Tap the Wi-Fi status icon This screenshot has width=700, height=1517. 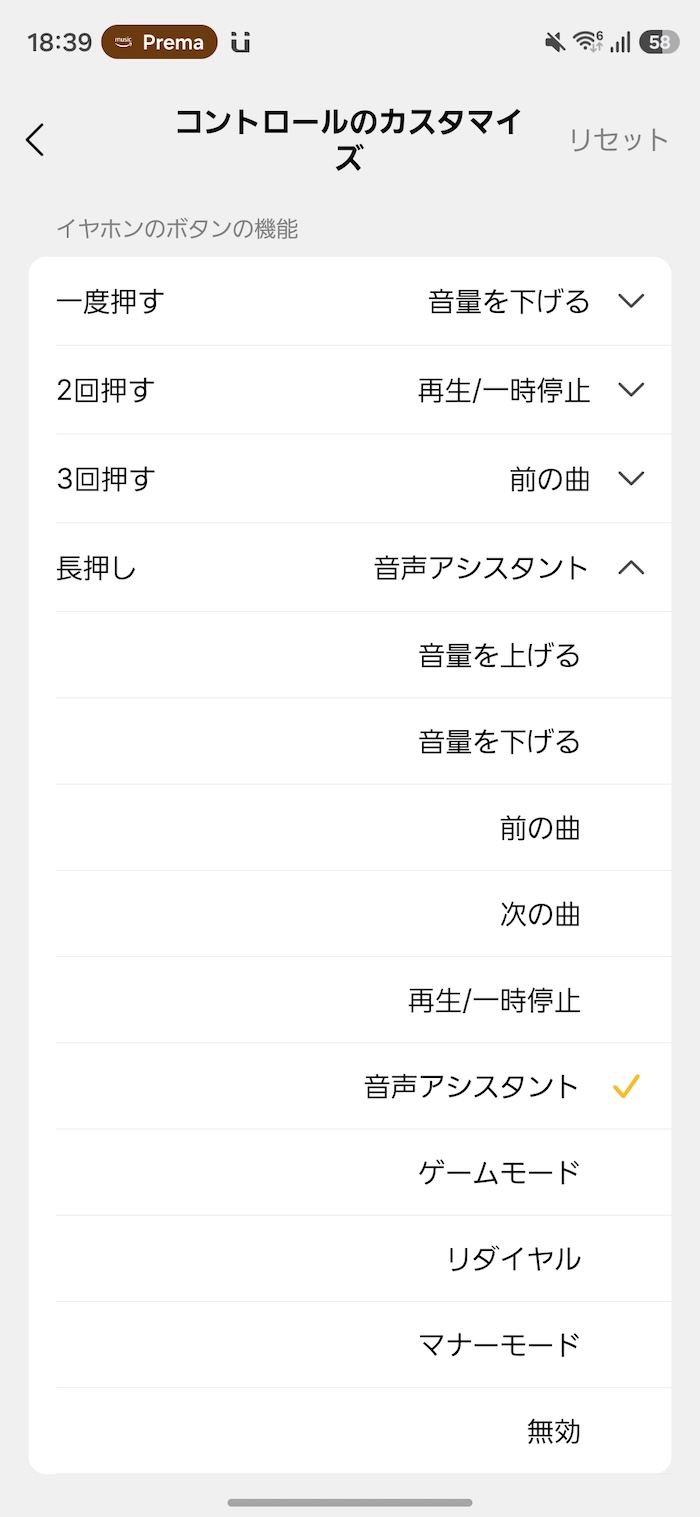pyautogui.click(x=587, y=42)
